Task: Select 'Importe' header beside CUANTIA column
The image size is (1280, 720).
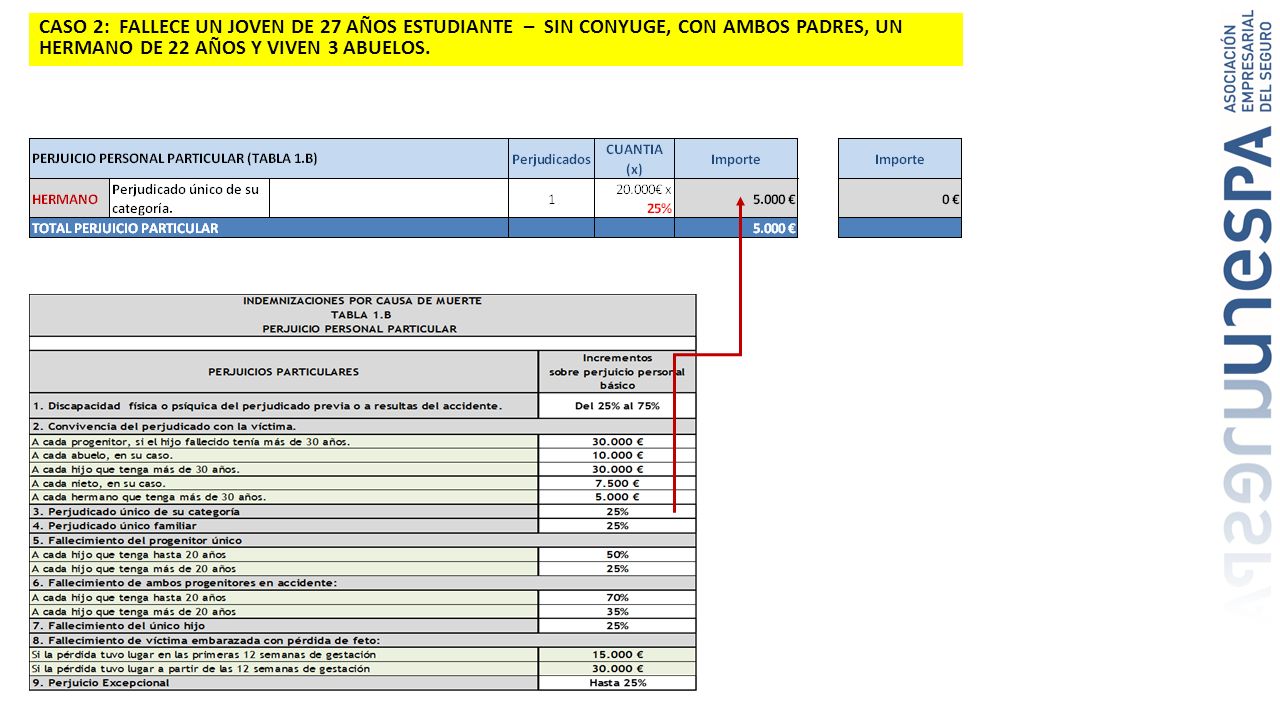Action: click(x=736, y=159)
